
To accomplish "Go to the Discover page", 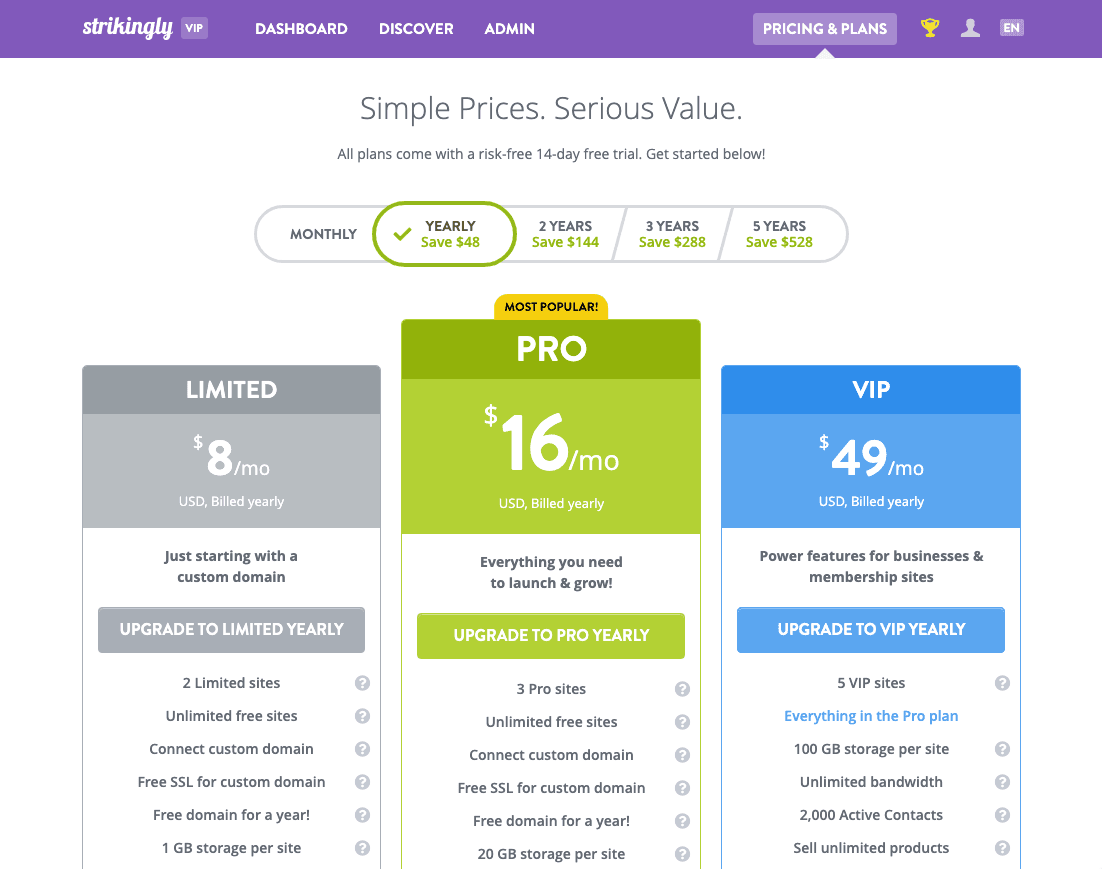I will (x=416, y=29).
